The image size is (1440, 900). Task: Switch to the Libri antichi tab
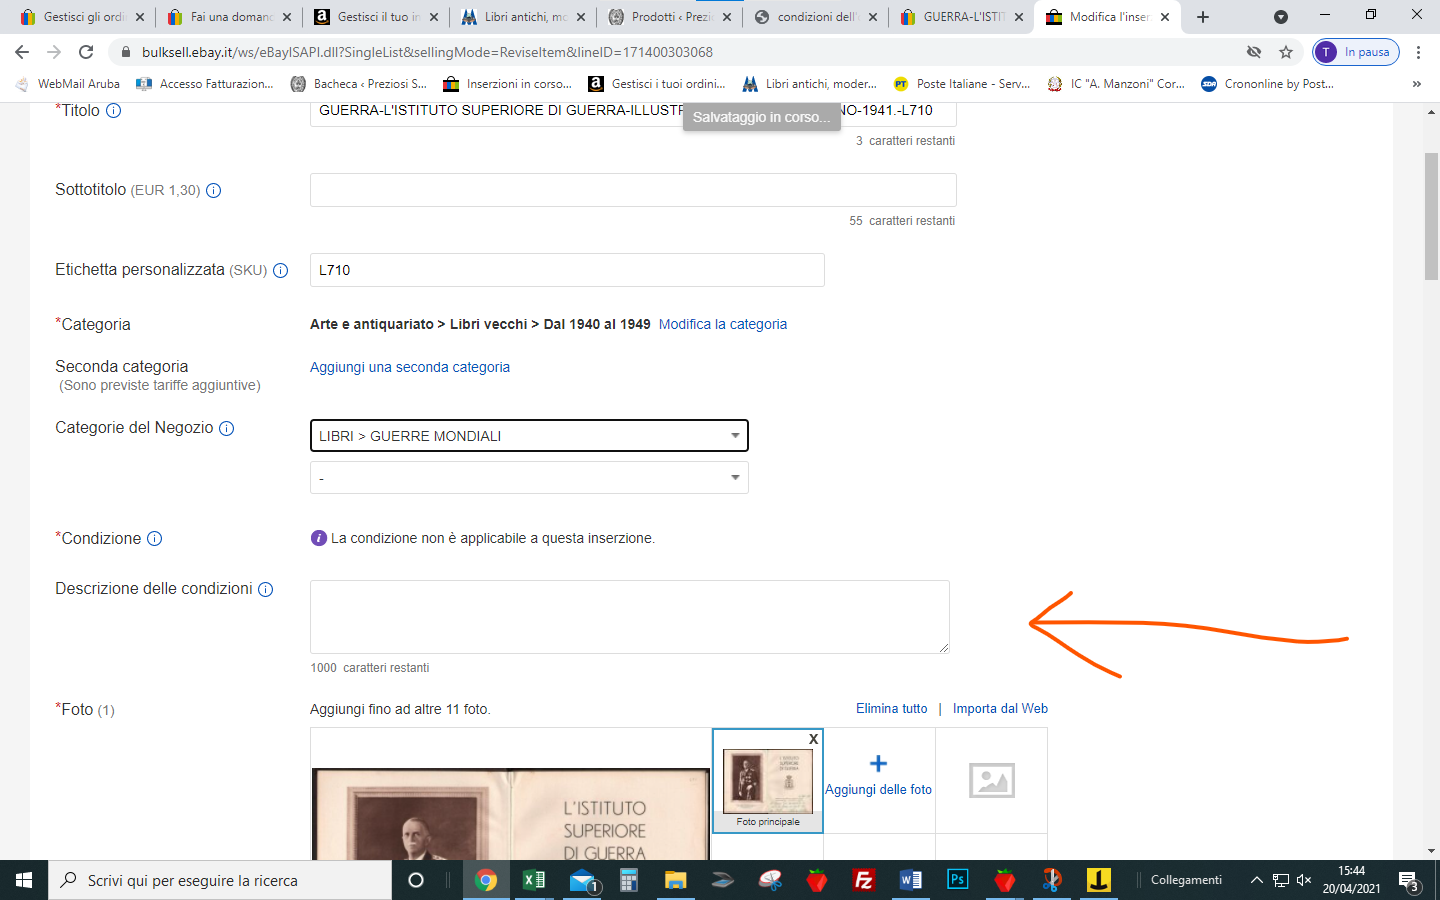(x=523, y=17)
